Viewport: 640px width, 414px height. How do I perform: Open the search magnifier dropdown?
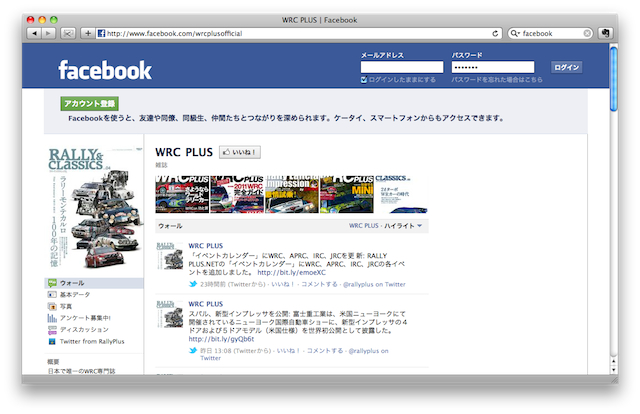[515, 33]
